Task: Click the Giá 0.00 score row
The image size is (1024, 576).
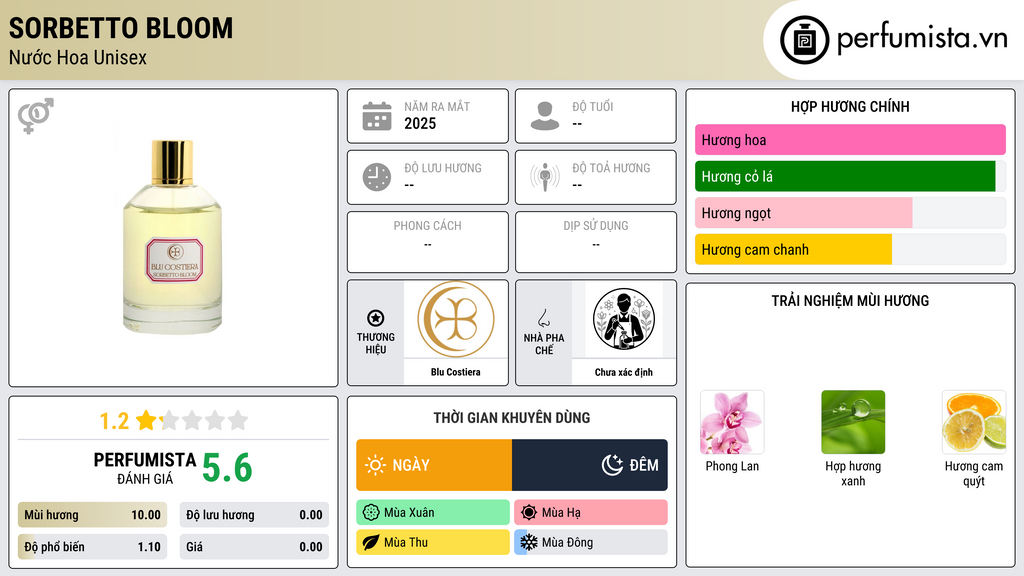Action: pyautogui.click(x=254, y=547)
